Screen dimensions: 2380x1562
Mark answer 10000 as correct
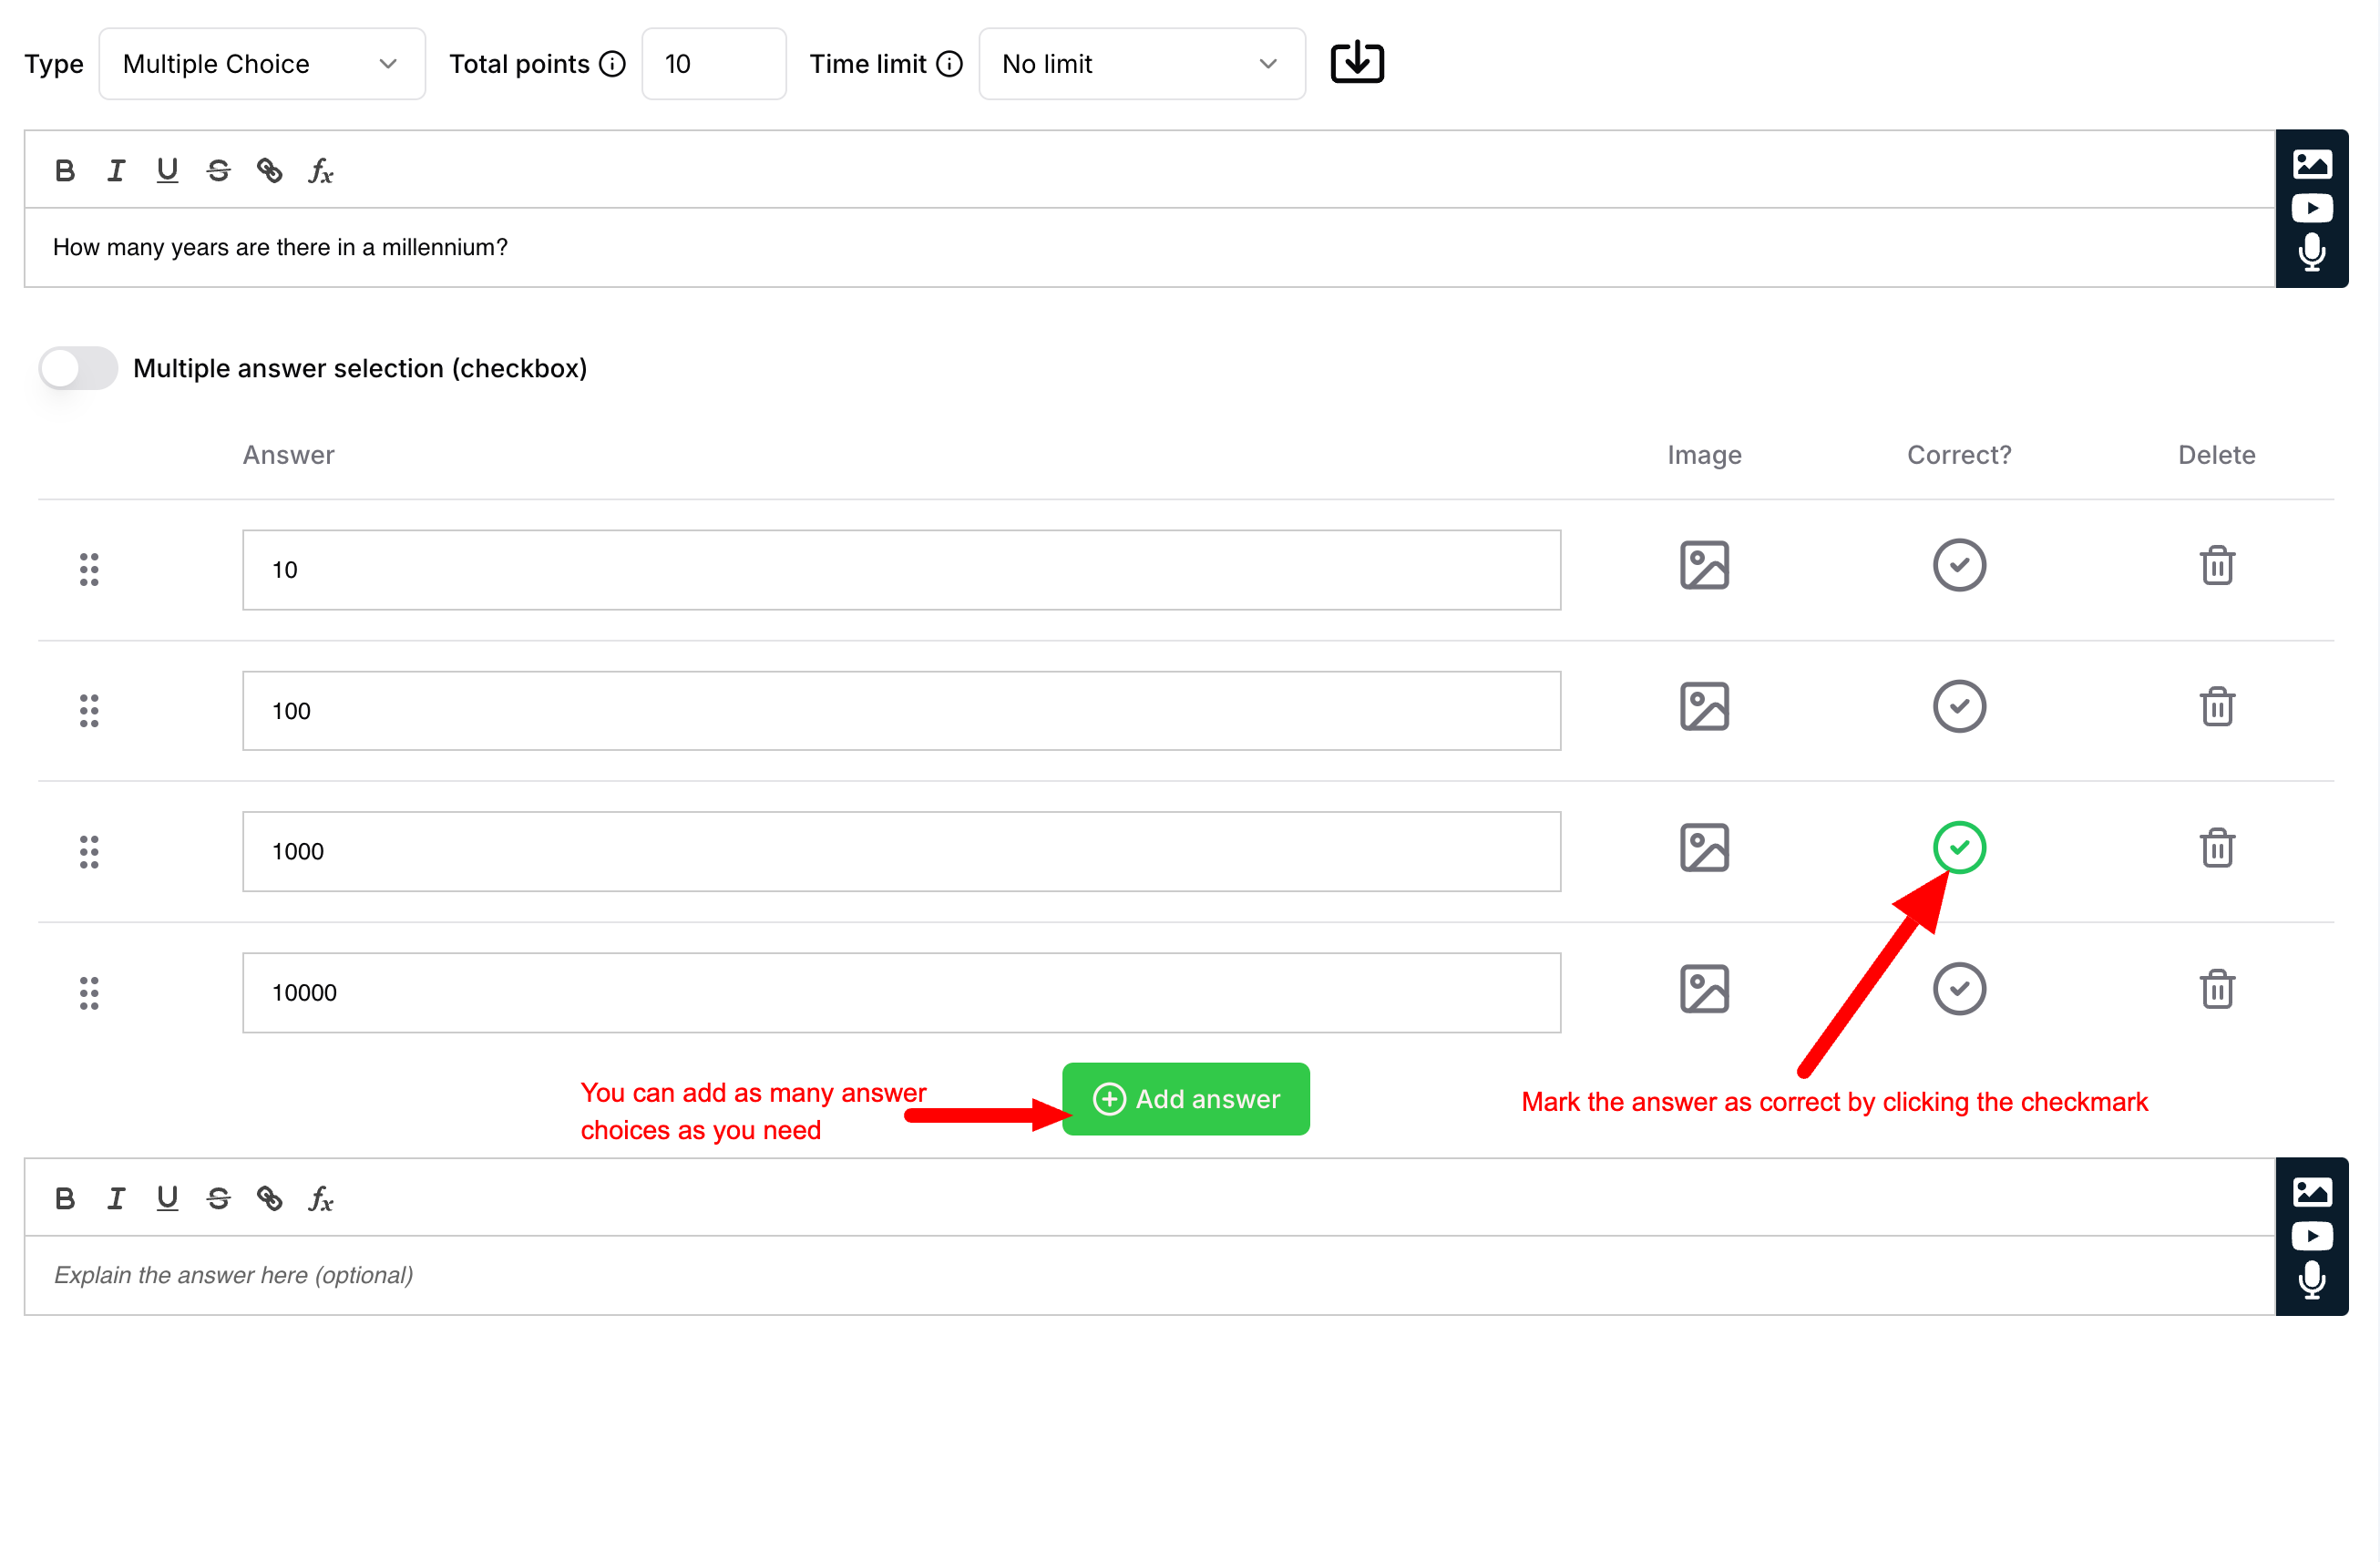tap(1958, 989)
